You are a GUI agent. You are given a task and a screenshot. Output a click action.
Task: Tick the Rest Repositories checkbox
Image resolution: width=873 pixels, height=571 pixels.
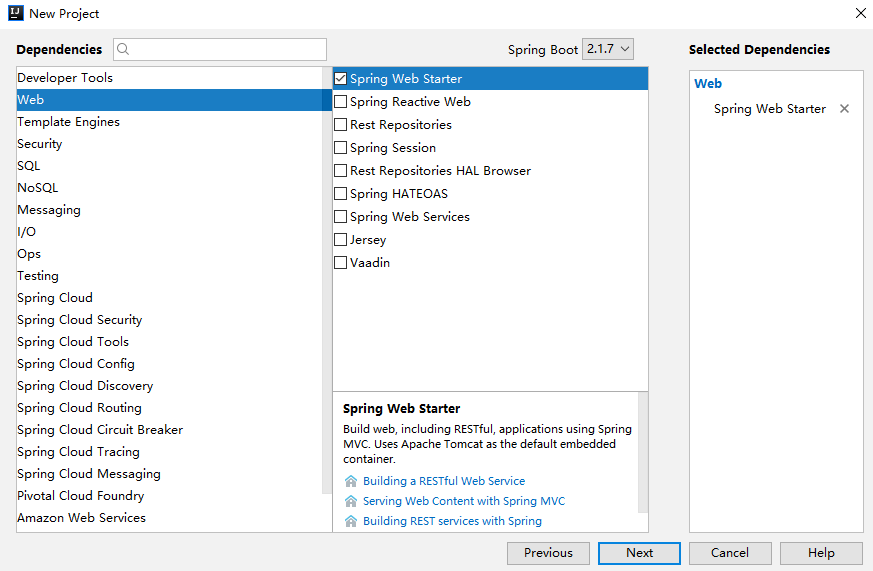[x=341, y=125]
